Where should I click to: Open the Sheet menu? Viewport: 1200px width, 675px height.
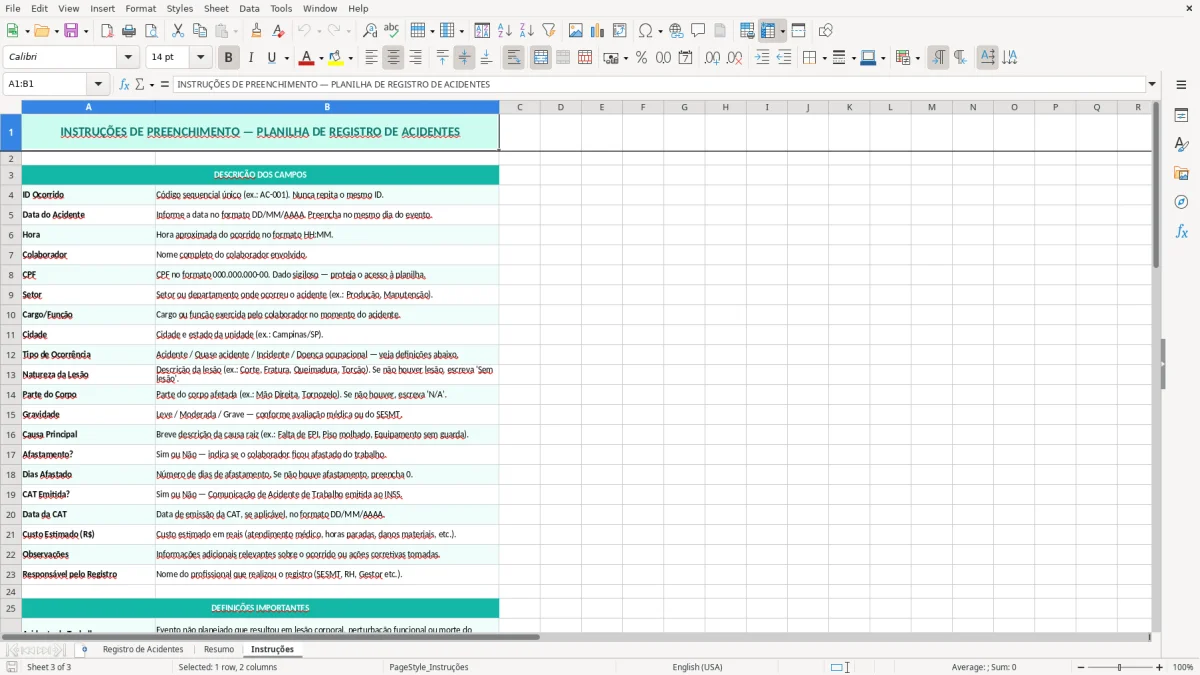pos(217,8)
